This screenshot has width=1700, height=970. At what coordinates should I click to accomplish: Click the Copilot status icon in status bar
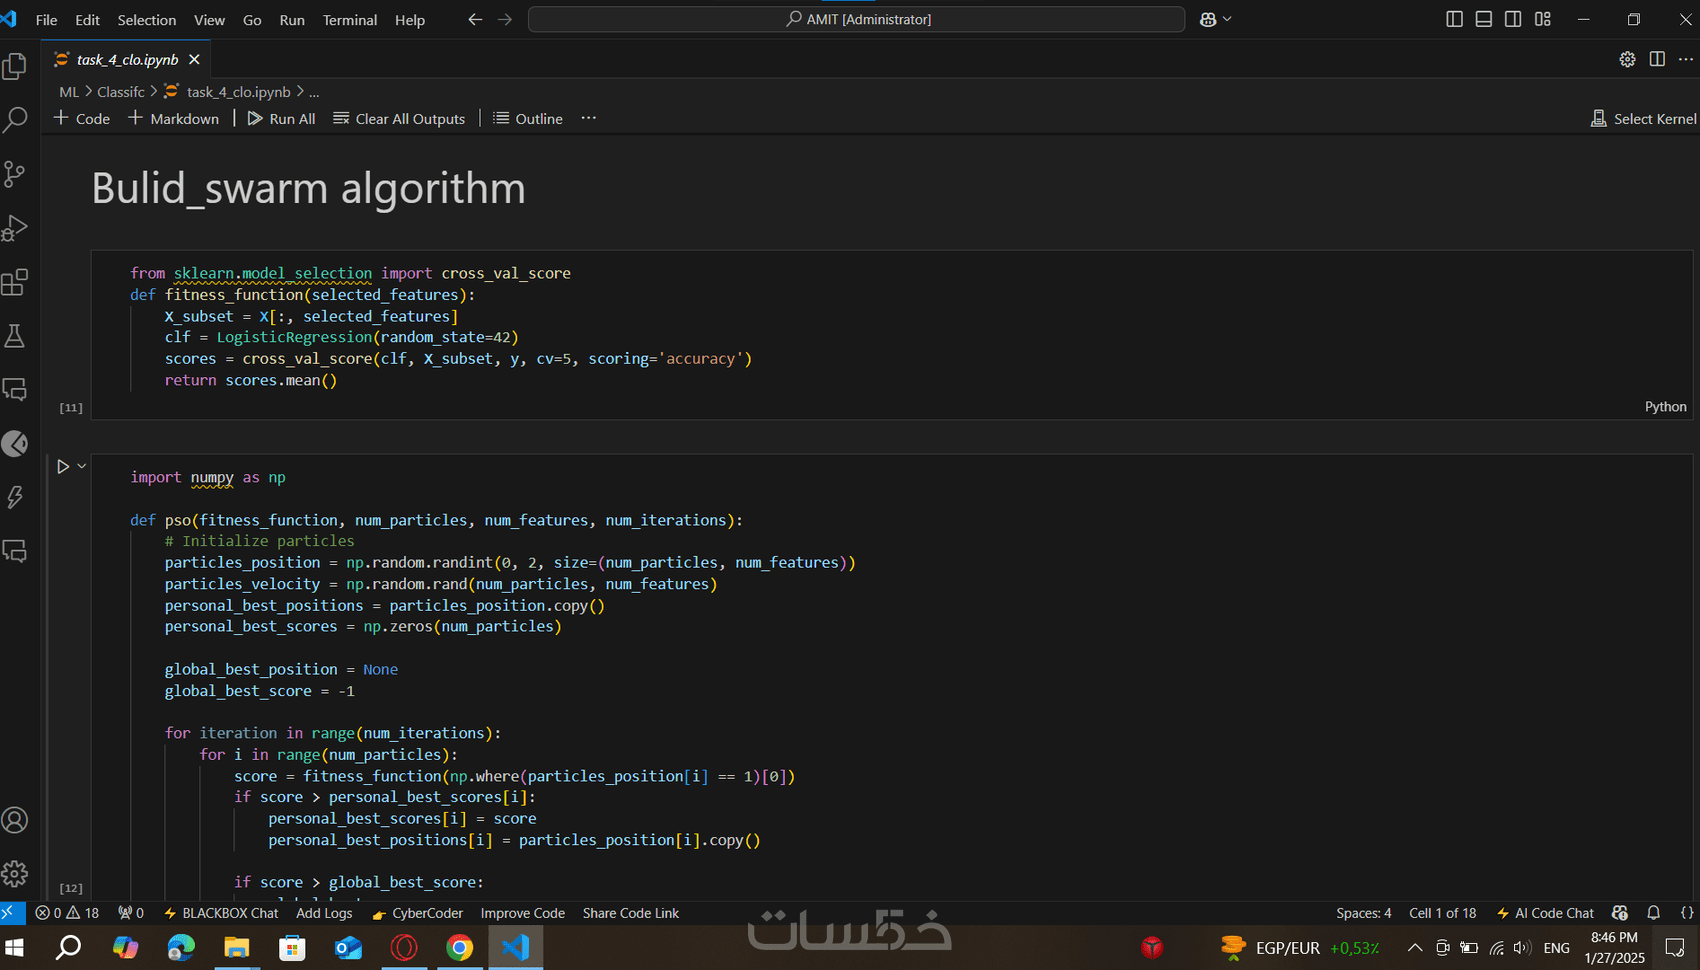1620,913
